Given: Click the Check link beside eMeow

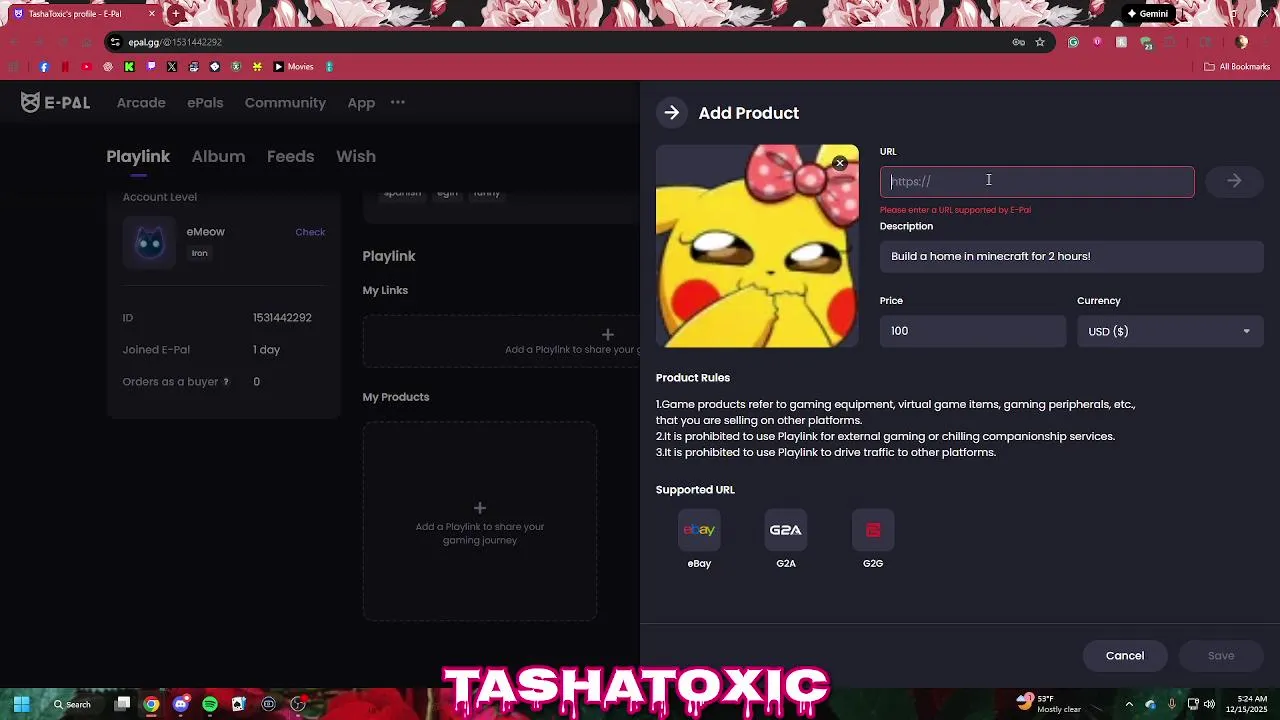Looking at the screenshot, I should pos(310,232).
